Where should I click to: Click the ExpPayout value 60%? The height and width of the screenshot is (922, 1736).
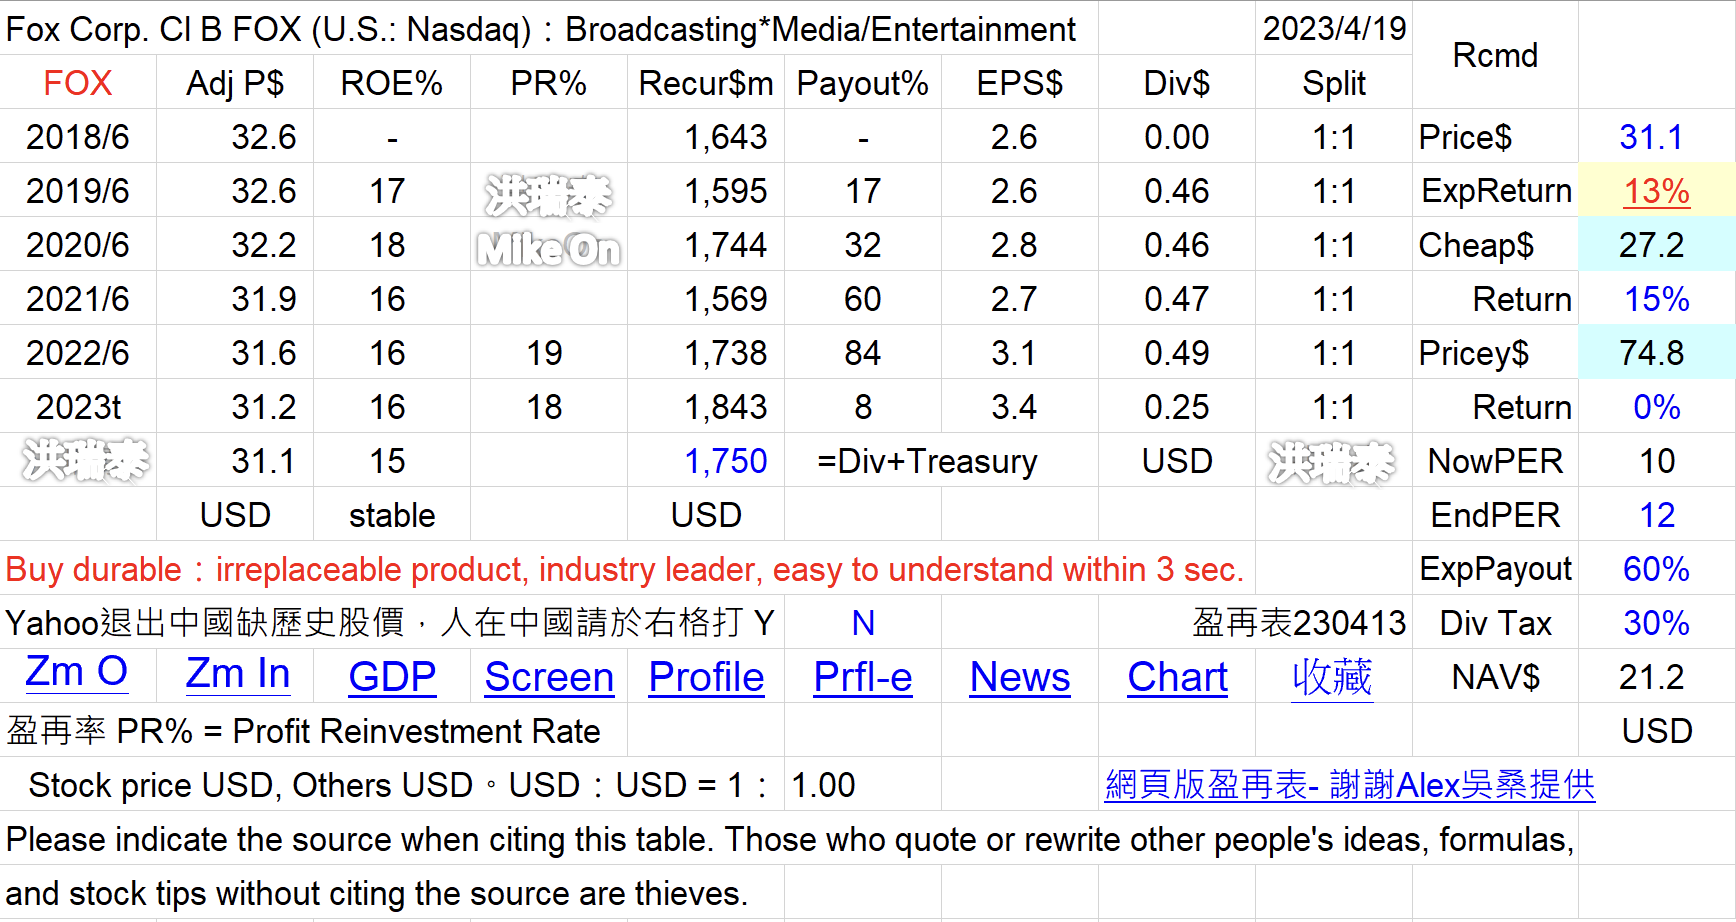click(1656, 569)
